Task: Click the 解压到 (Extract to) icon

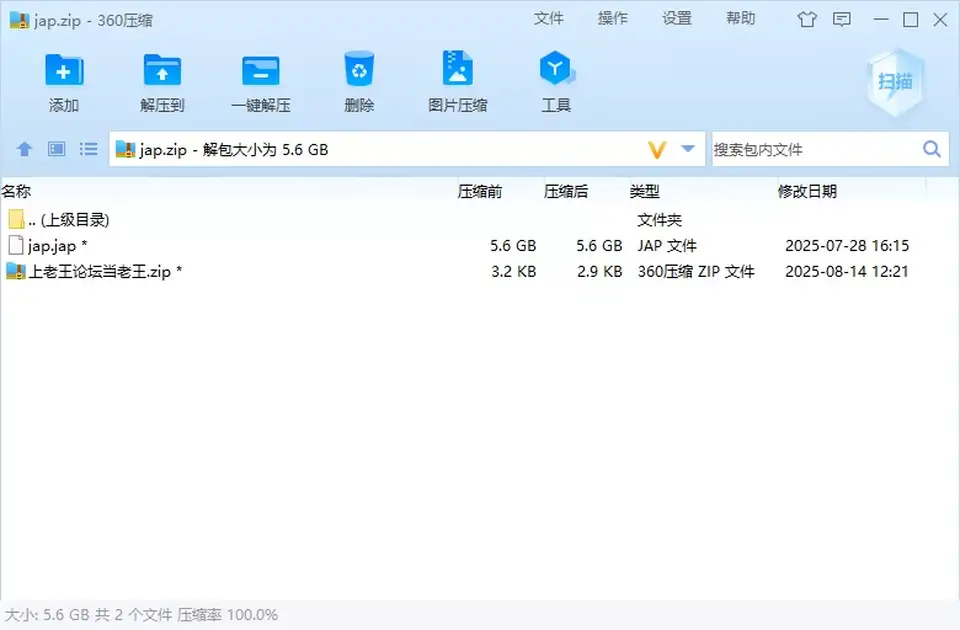Action: [162, 70]
